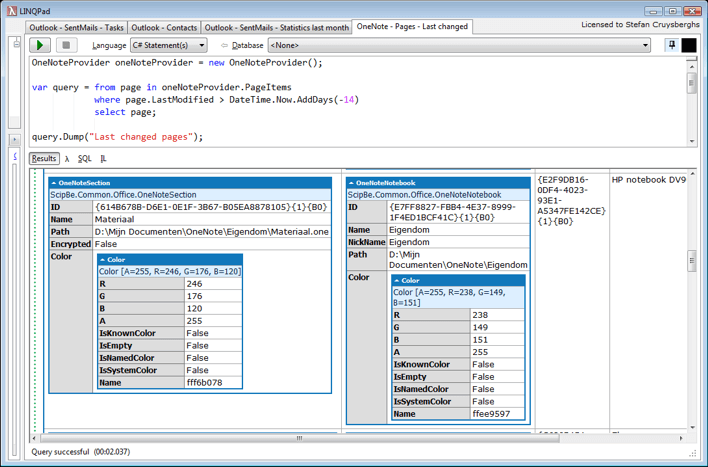Click the results vertical scrollbar thumb
This screenshot has width=708, height=467.
pos(691,261)
